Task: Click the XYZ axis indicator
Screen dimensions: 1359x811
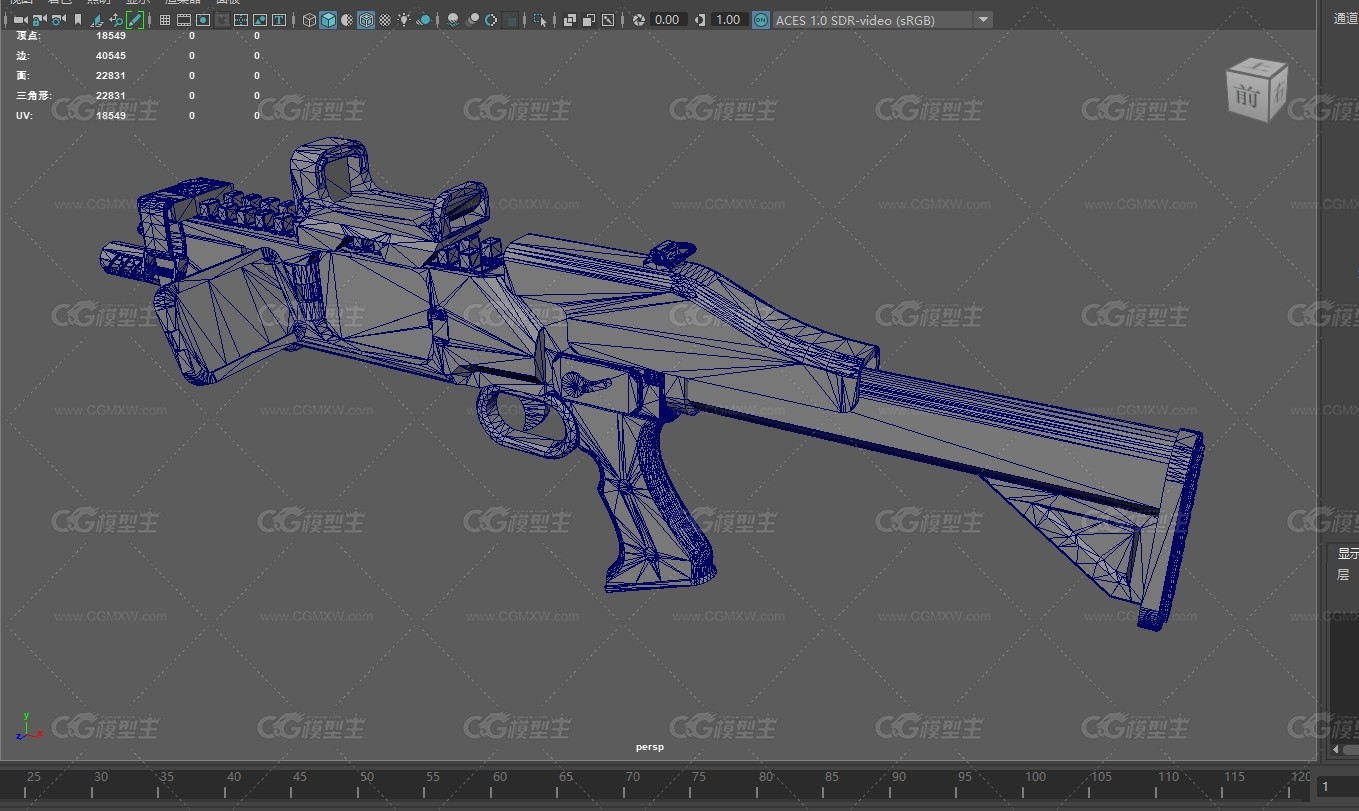Action: click(x=30, y=727)
